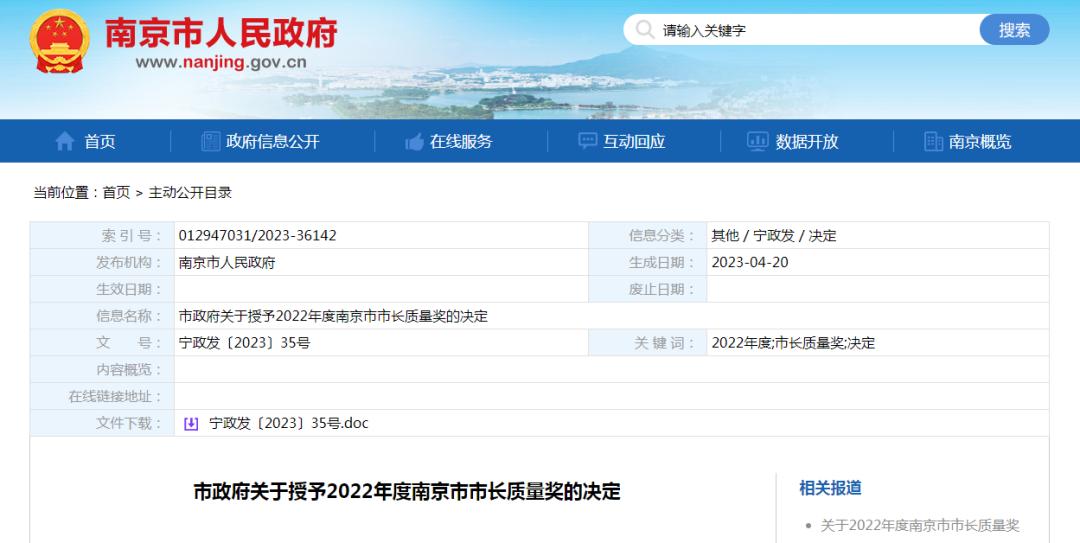Click the thumbs-up icon beside 在线服务
1080x543 pixels.
click(x=414, y=142)
